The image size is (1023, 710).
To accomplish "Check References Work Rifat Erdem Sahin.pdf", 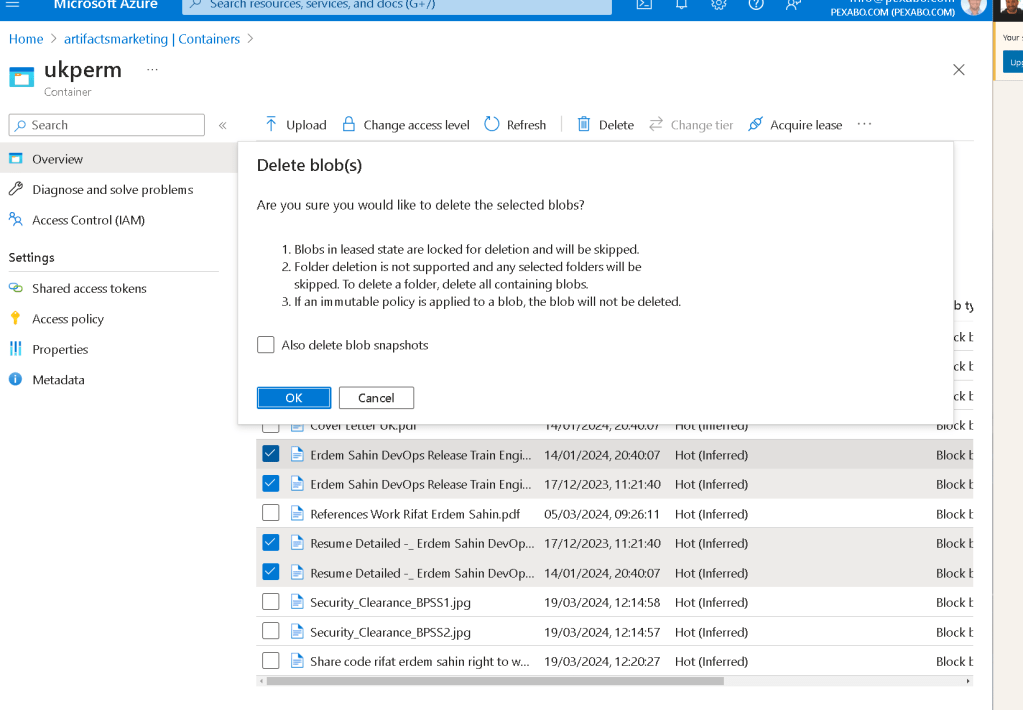I will point(271,513).
